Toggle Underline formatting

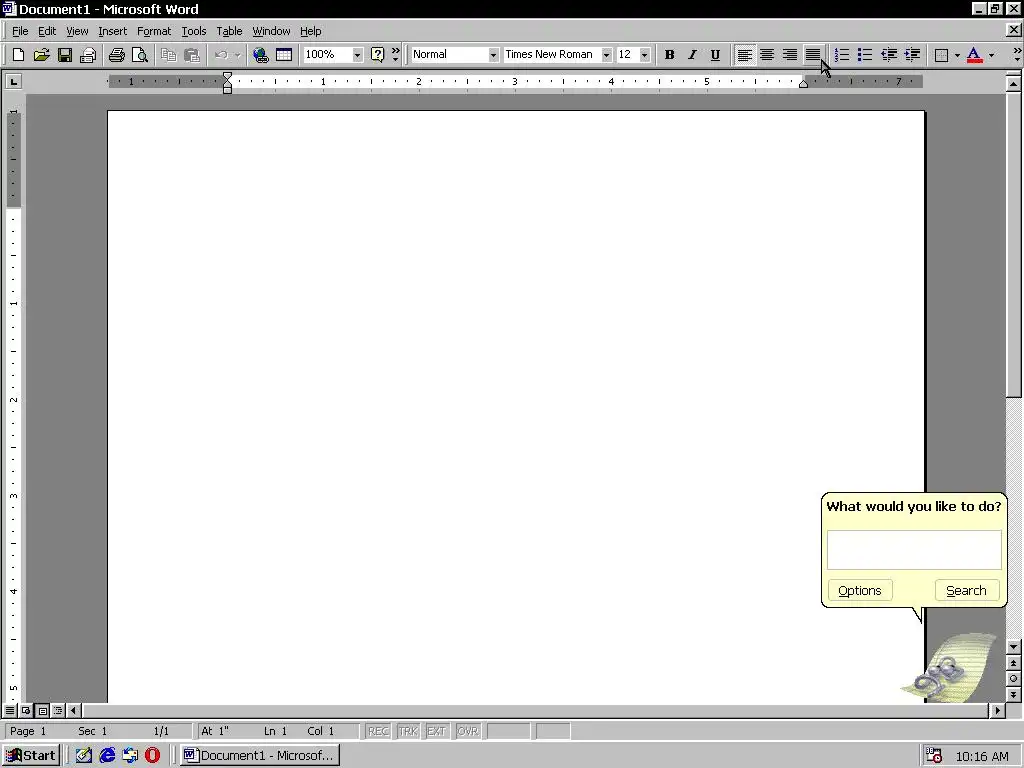(x=715, y=55)
